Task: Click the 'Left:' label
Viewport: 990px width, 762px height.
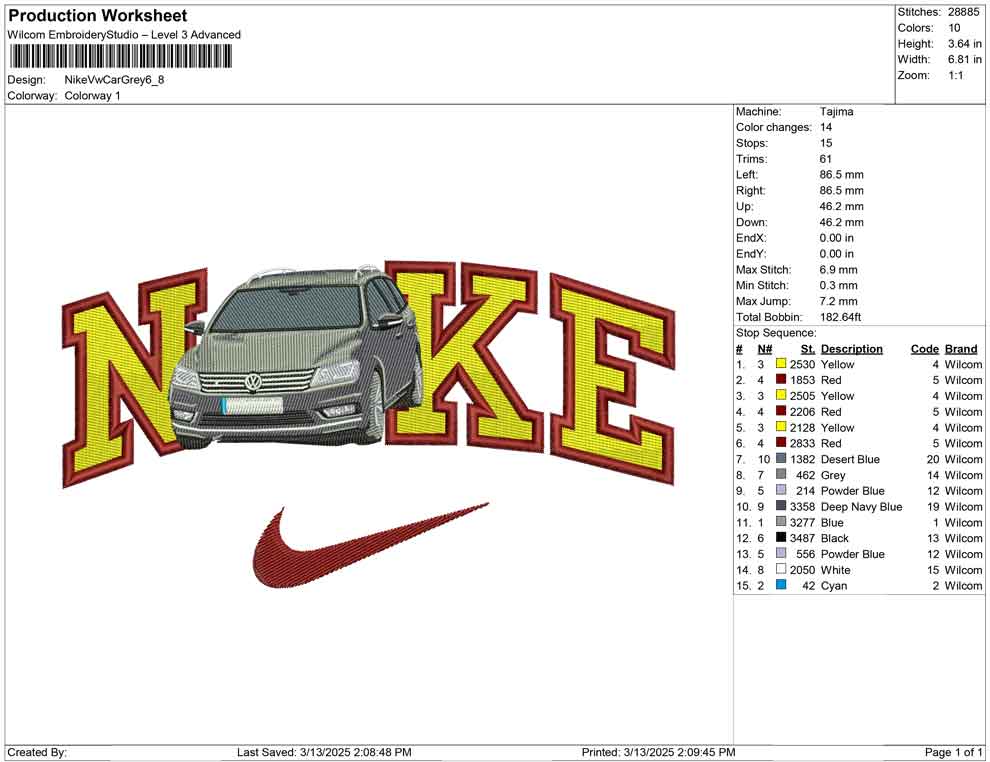Action: click(x=747, y=174)
